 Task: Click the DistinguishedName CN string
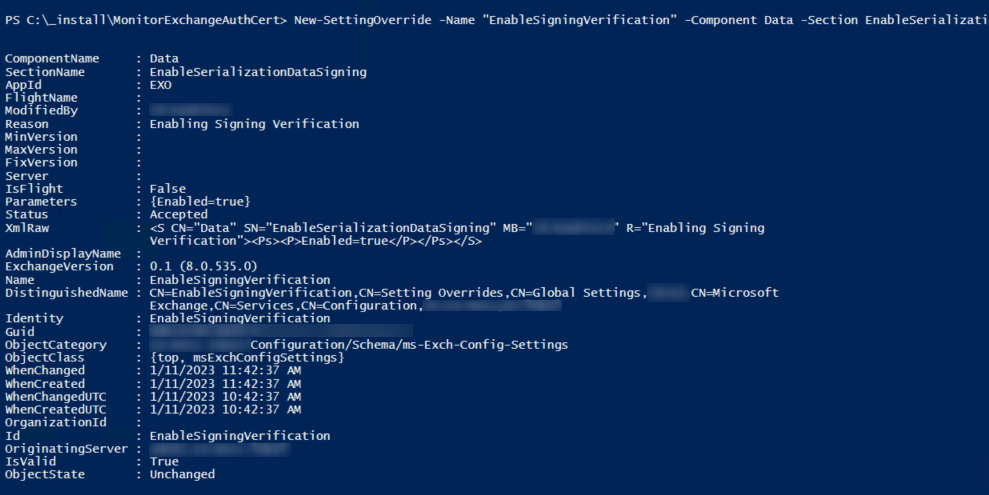(464, 299)
